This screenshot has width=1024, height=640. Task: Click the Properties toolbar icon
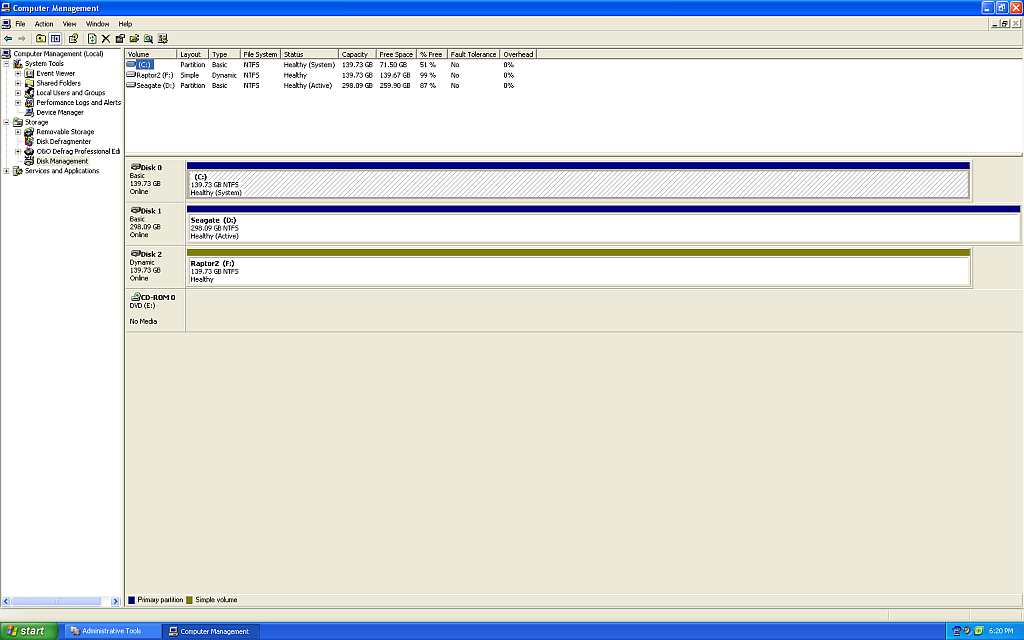click(x=120, y=39)
